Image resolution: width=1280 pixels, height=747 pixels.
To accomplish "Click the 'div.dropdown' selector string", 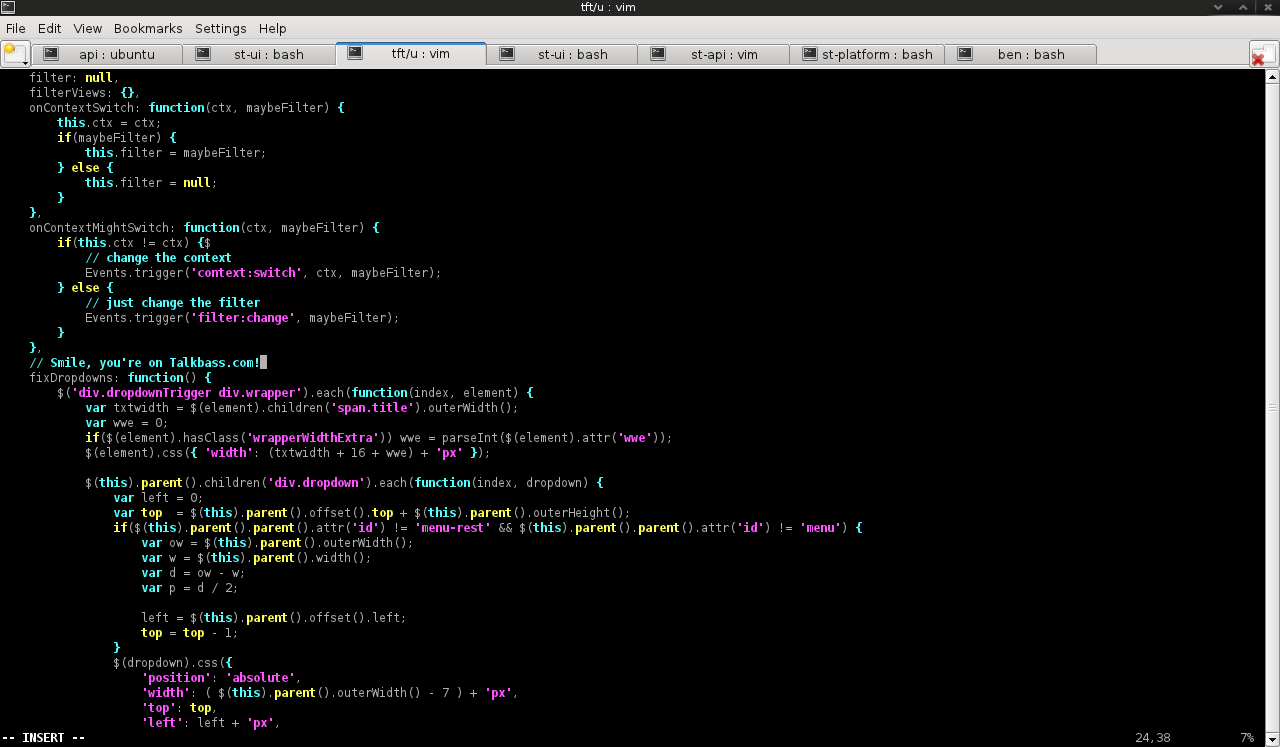I will tap(317, 482).
